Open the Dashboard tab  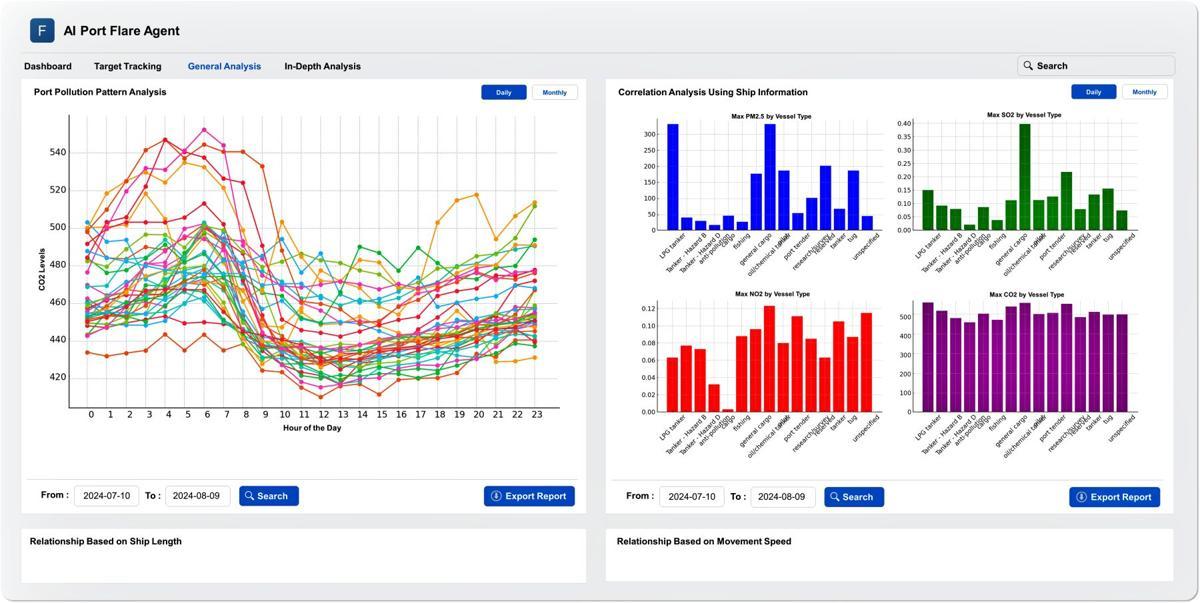click(48, 66)
